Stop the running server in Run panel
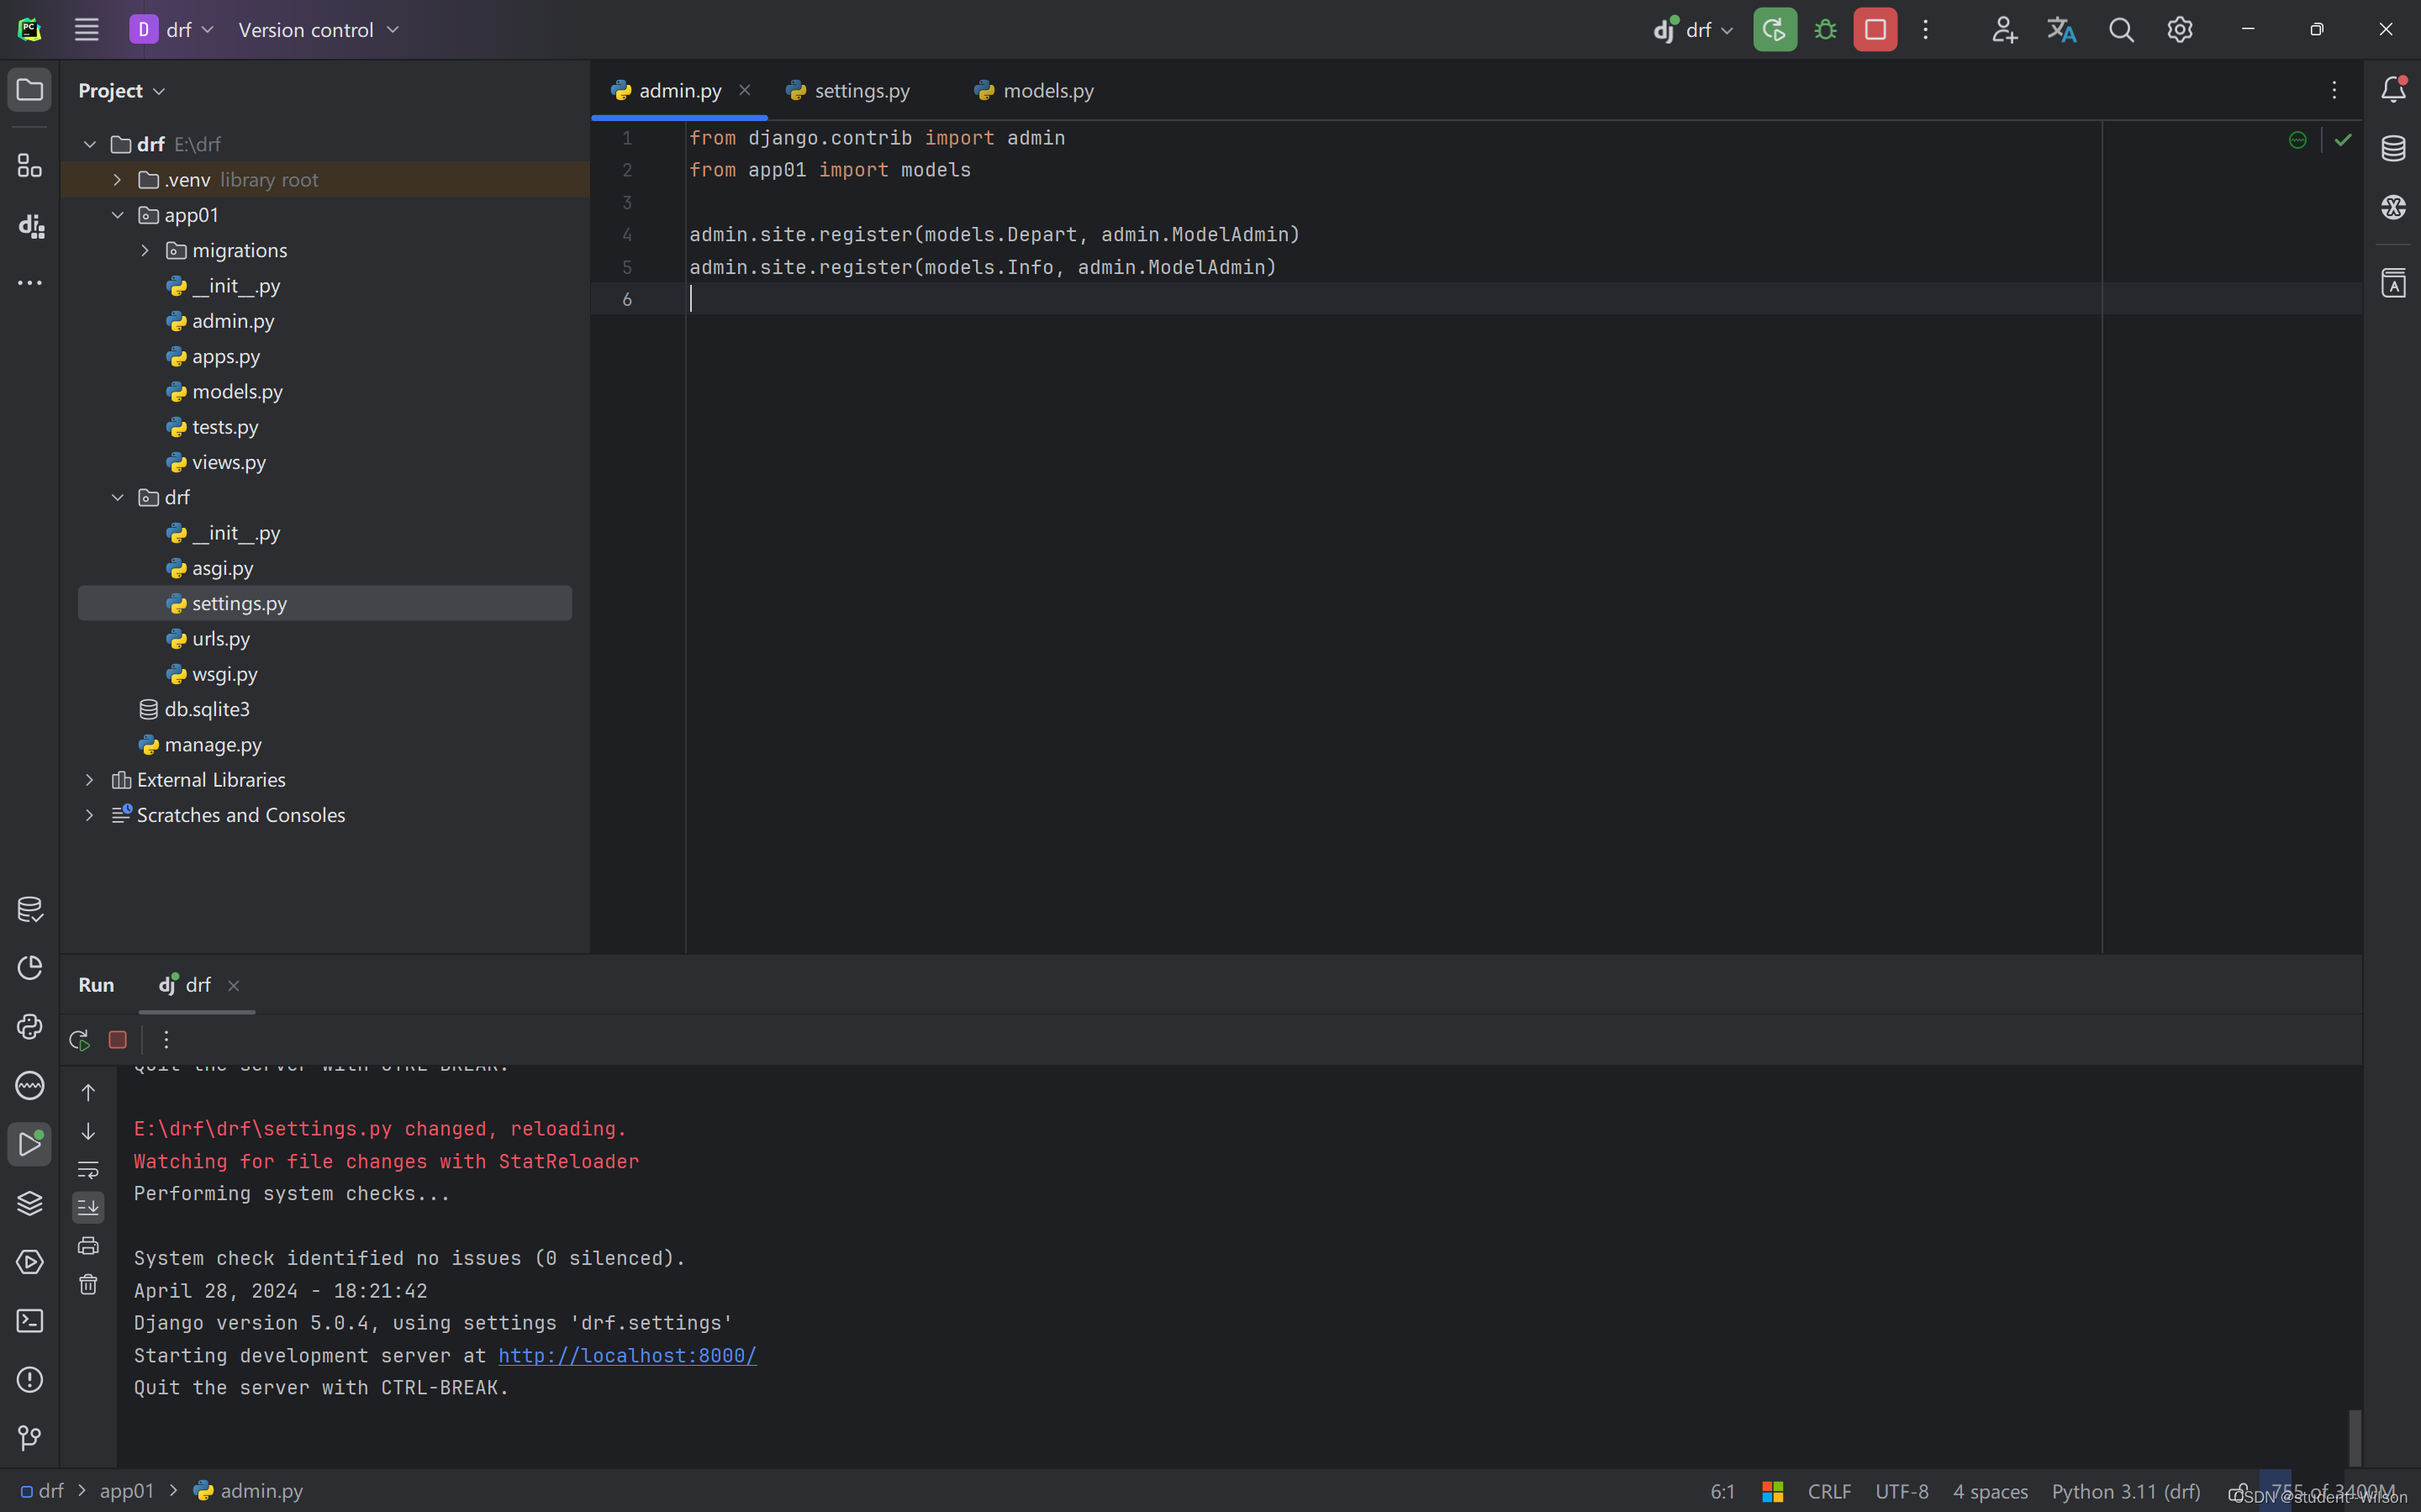The image size is (2421, 1512). click(117, 1040)
